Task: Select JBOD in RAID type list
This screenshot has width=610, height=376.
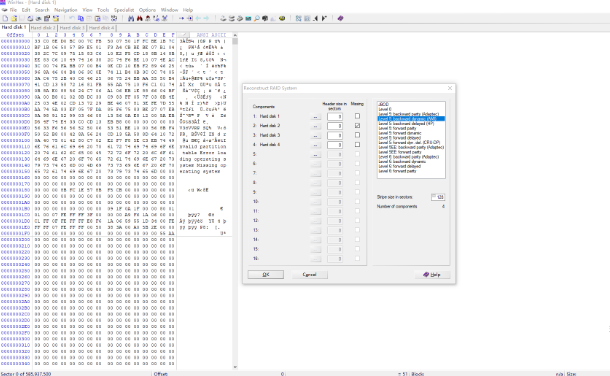Action: point(384,104)
